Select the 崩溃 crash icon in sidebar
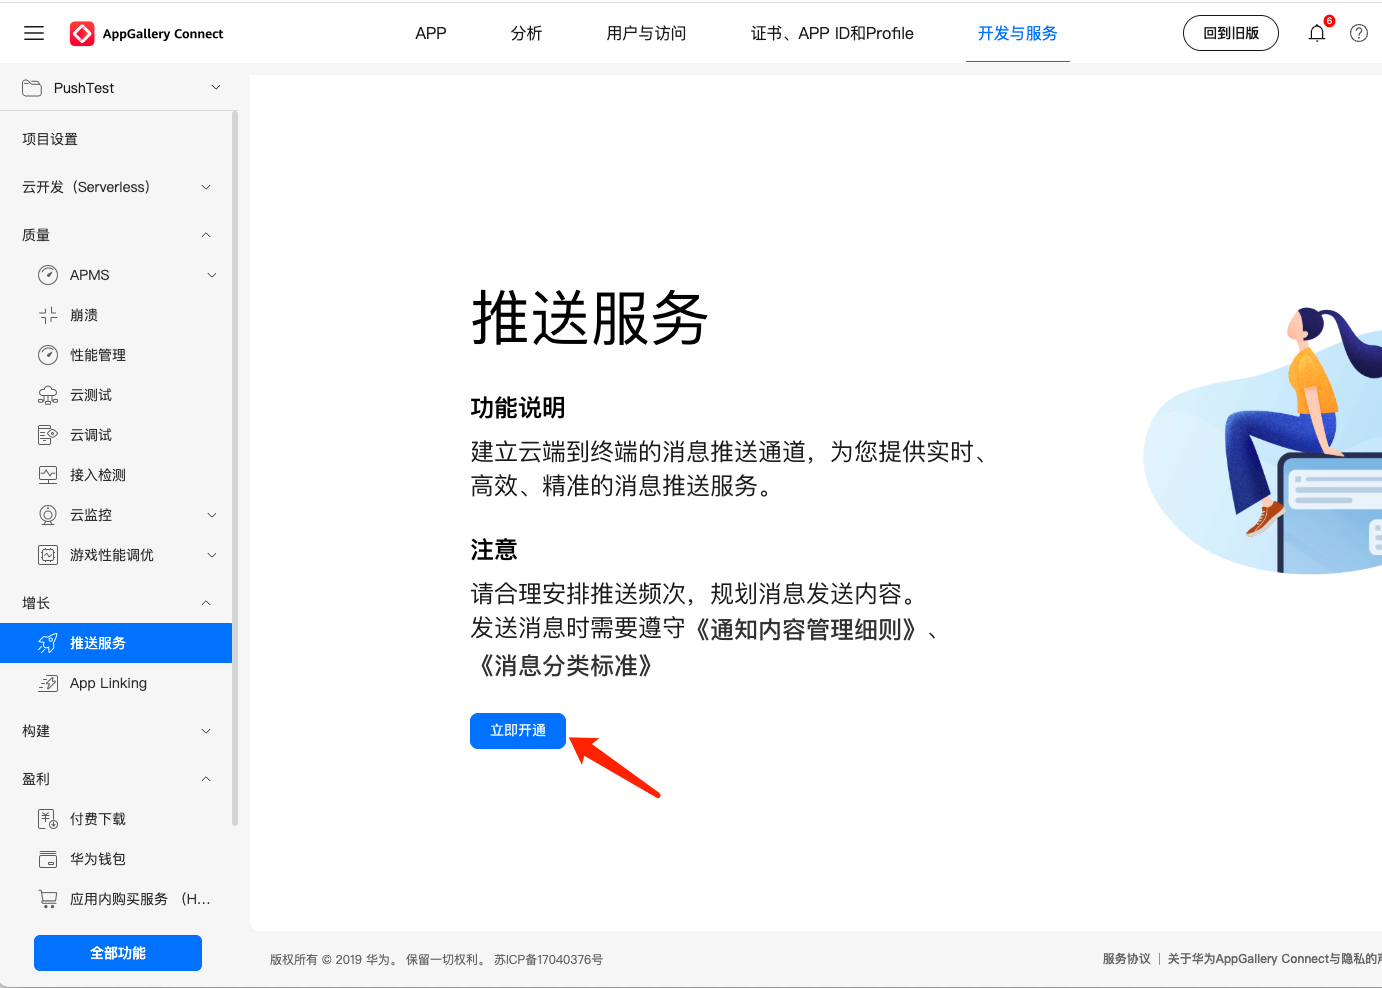 click(x=48, y=315)
